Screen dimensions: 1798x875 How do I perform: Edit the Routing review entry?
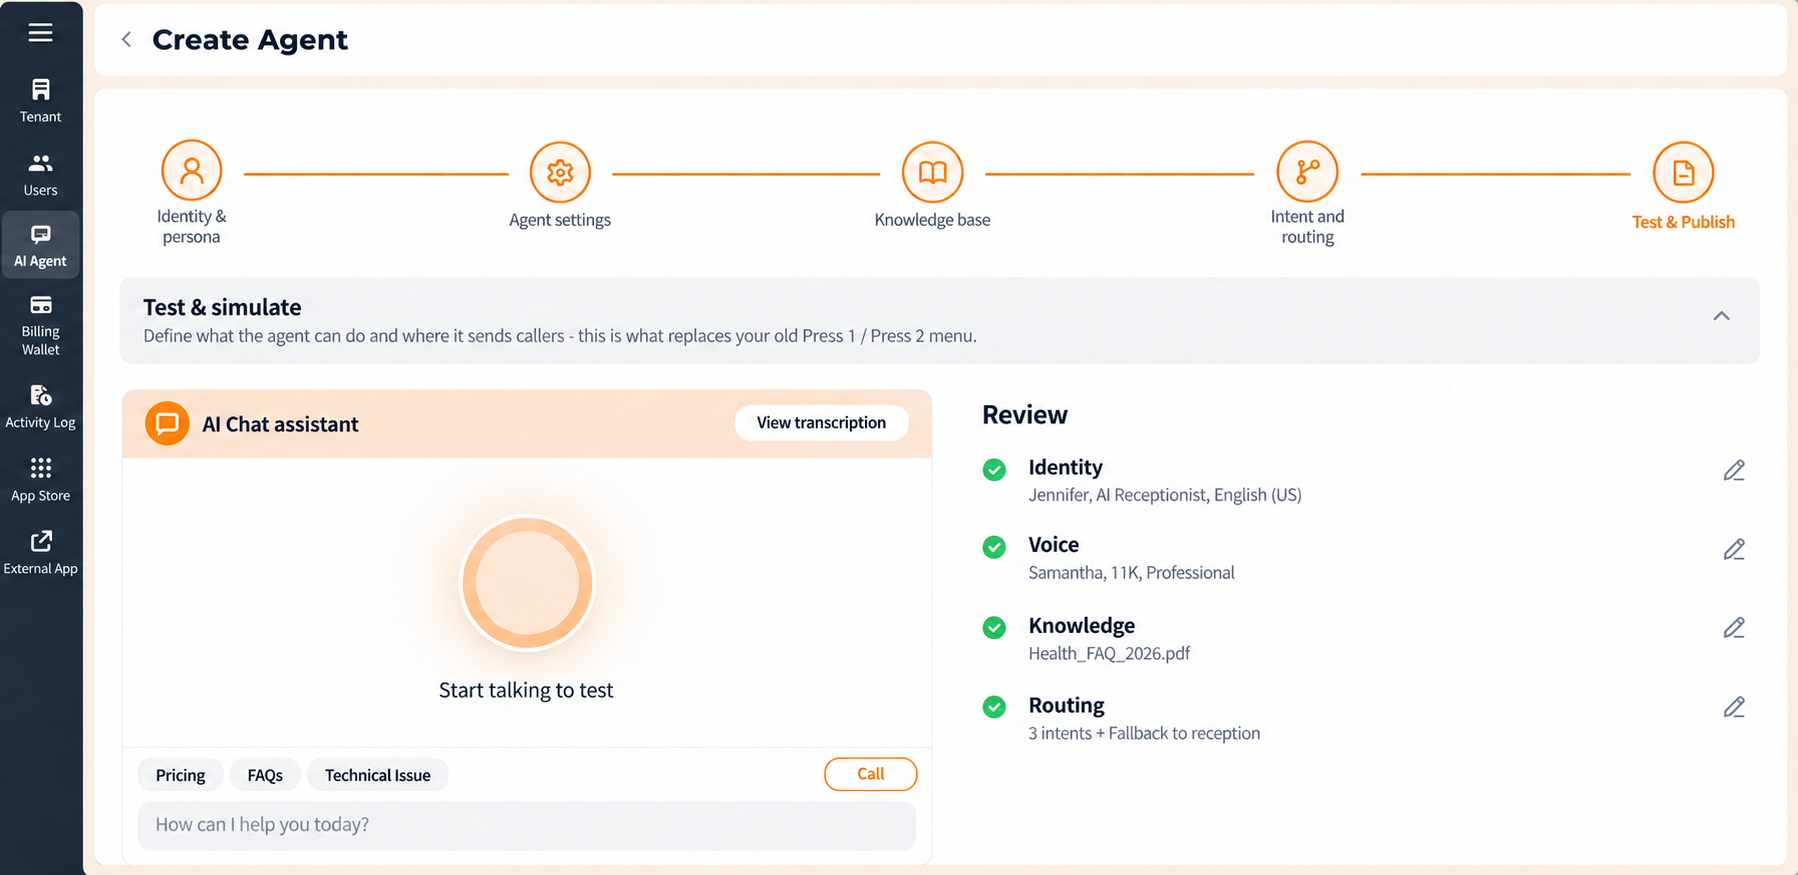1734,707
